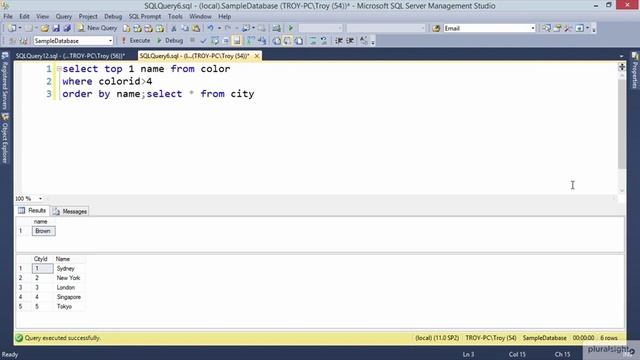Click the split editor icon above vertical scrollbar

[622, 67]
